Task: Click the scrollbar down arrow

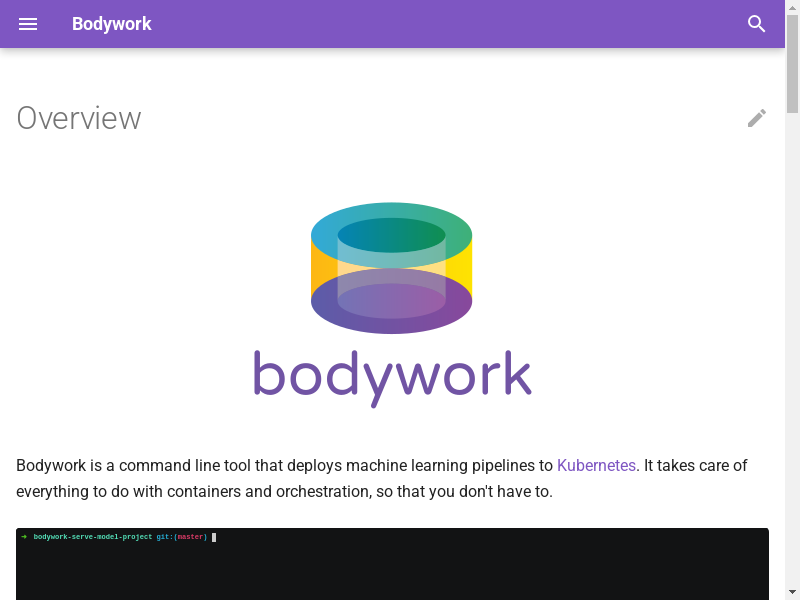Action: click(792, 591)
